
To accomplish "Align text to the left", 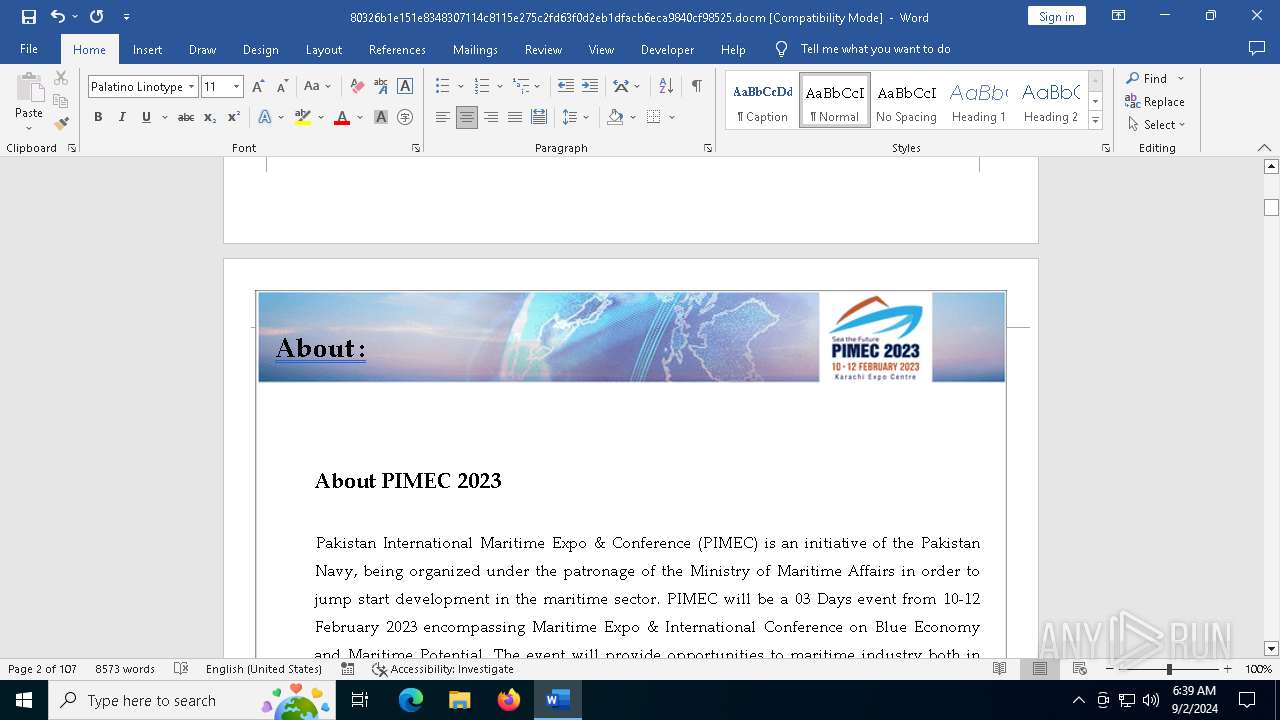I will (443, 117).
